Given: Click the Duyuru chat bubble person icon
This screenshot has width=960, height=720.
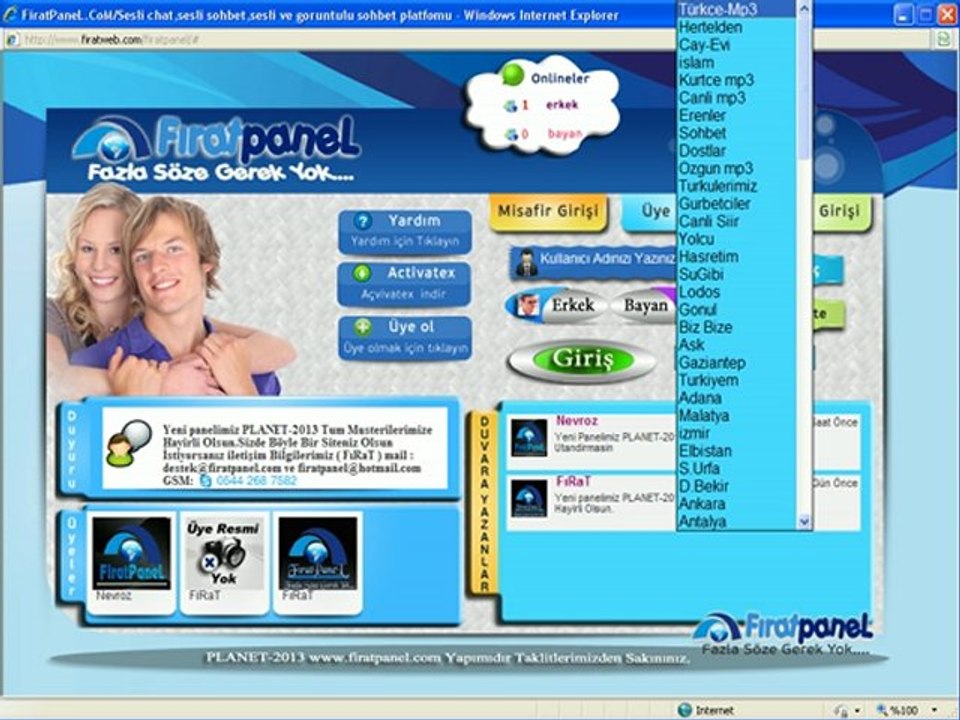Looking at the screenshot, I should tap(128, 442).
